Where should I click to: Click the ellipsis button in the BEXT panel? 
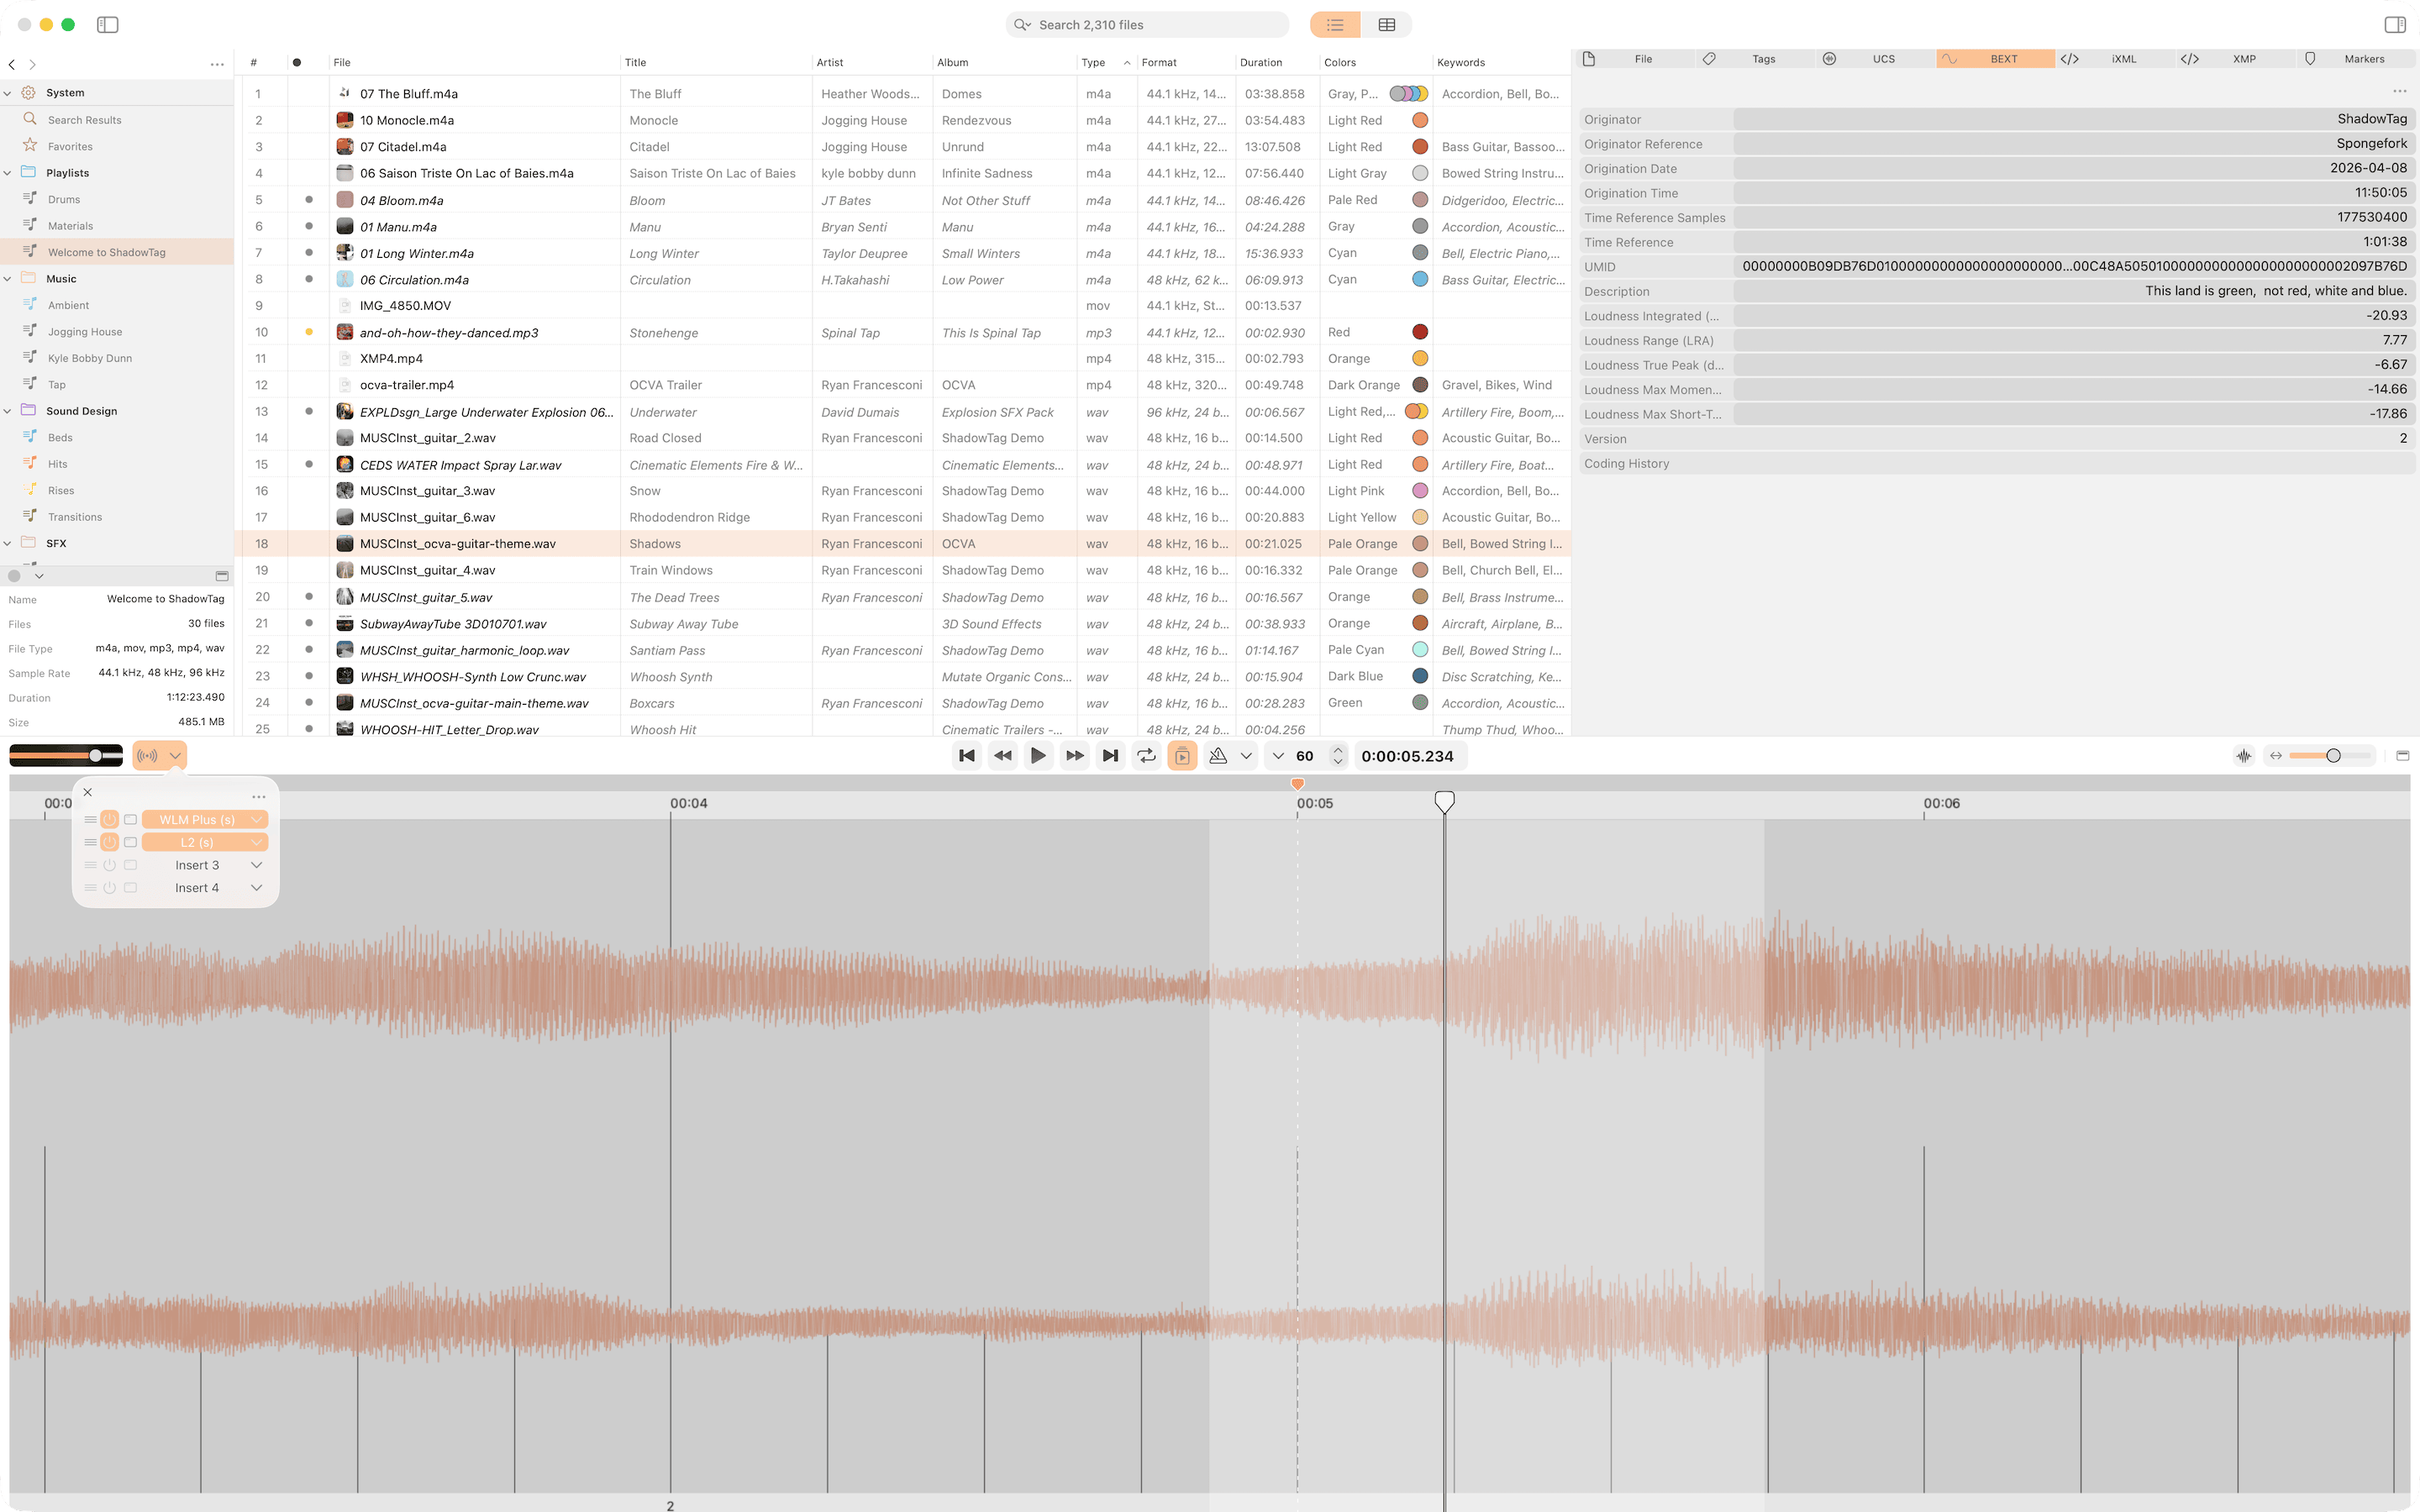pyautogui.click(x=2401, y=90)
